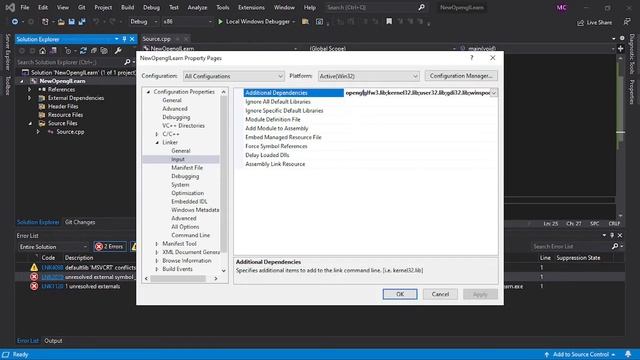Click the Search Solution Explorer field
The height and width of the screenshot is (360, 640).
point(69,62)
